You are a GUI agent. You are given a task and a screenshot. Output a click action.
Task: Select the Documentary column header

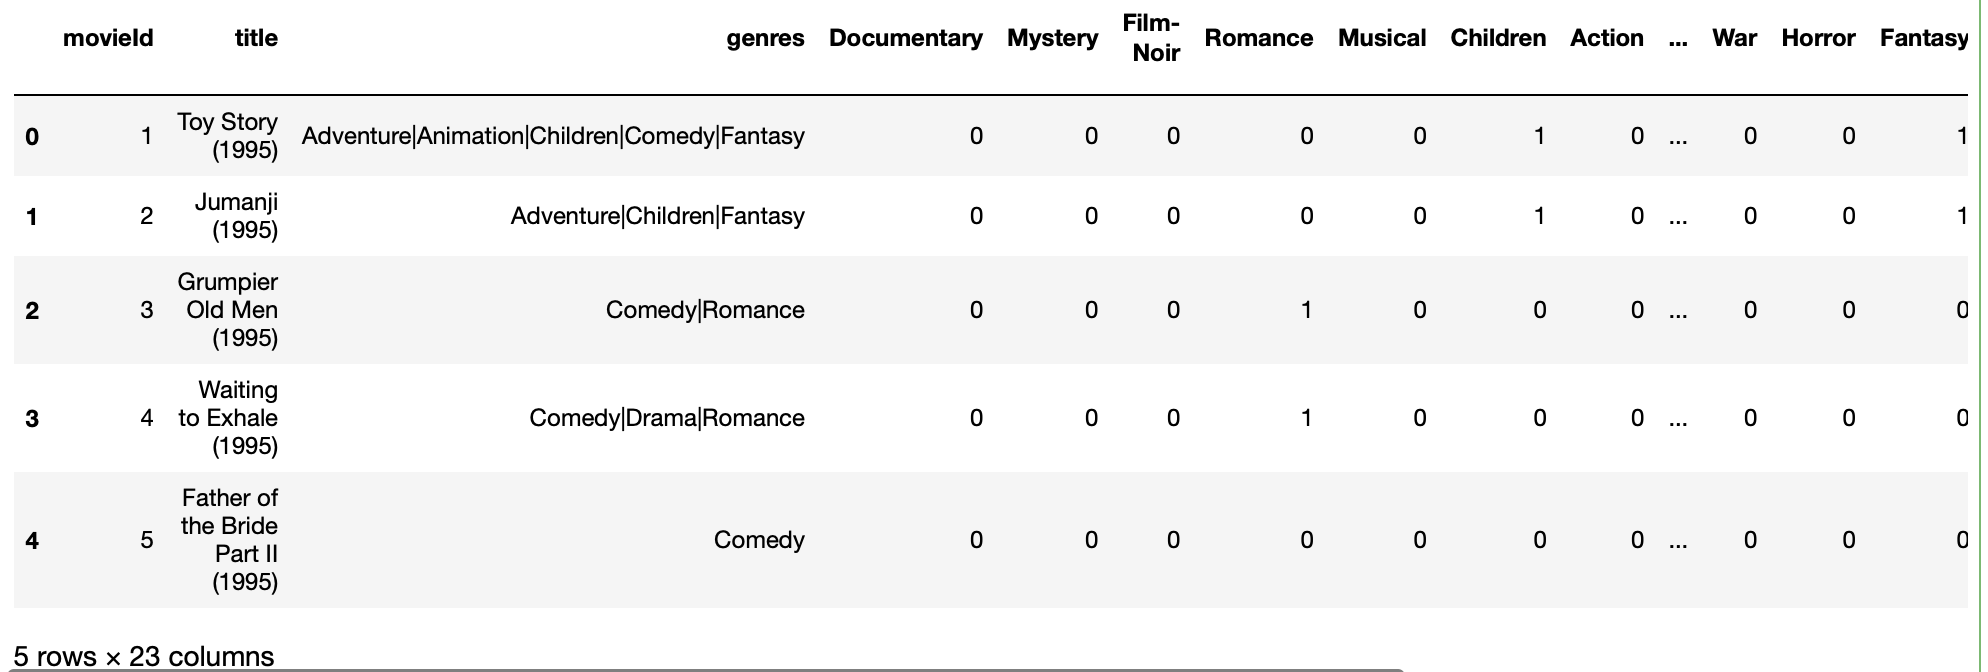click(905, 38)
